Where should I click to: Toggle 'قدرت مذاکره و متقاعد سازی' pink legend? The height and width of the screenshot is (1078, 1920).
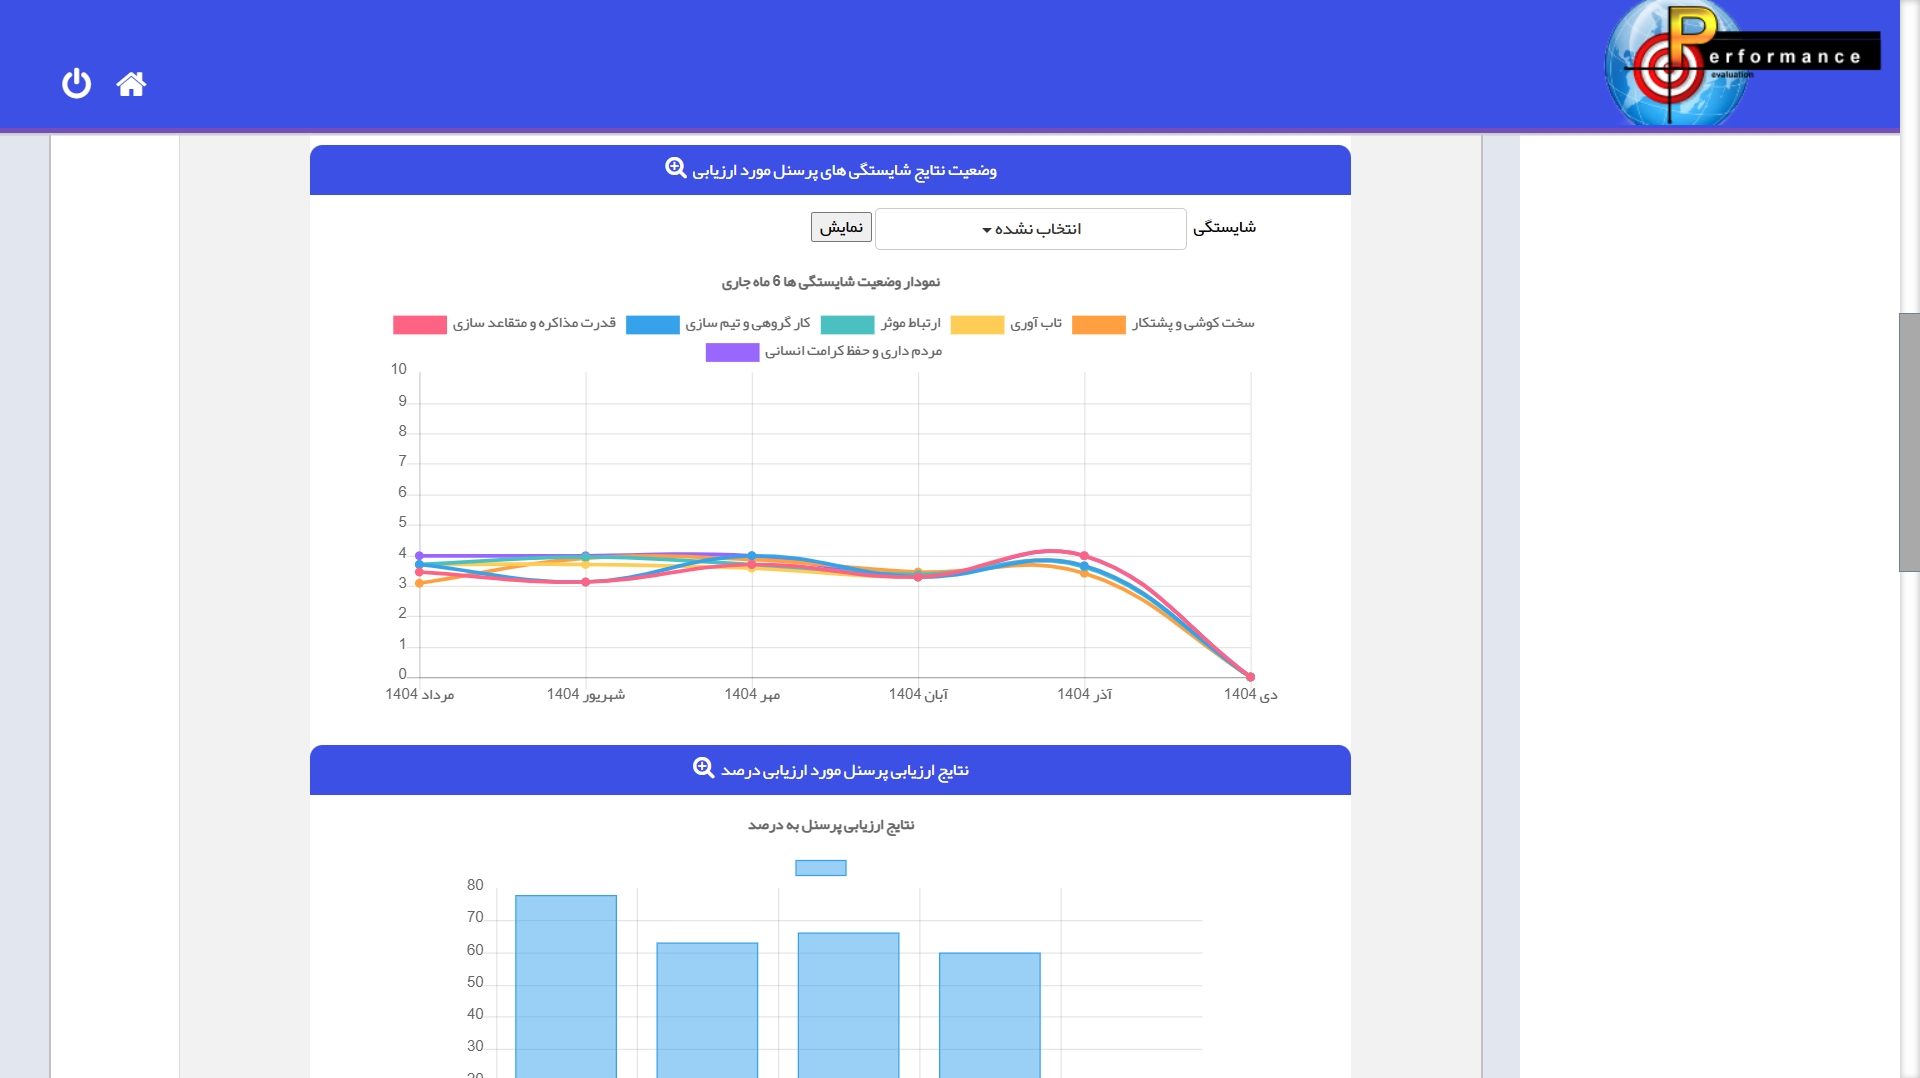pyautogui.click(x=420, y=325)
